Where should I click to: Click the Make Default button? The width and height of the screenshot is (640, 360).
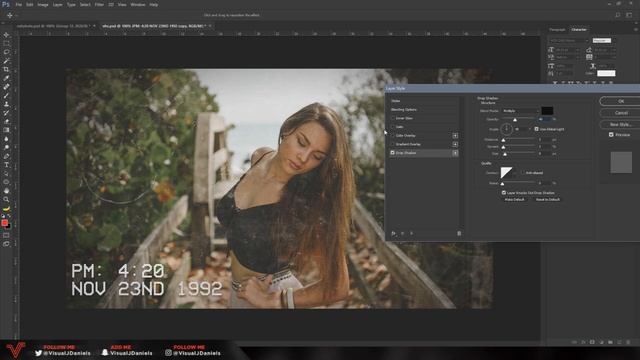point(514,200)
